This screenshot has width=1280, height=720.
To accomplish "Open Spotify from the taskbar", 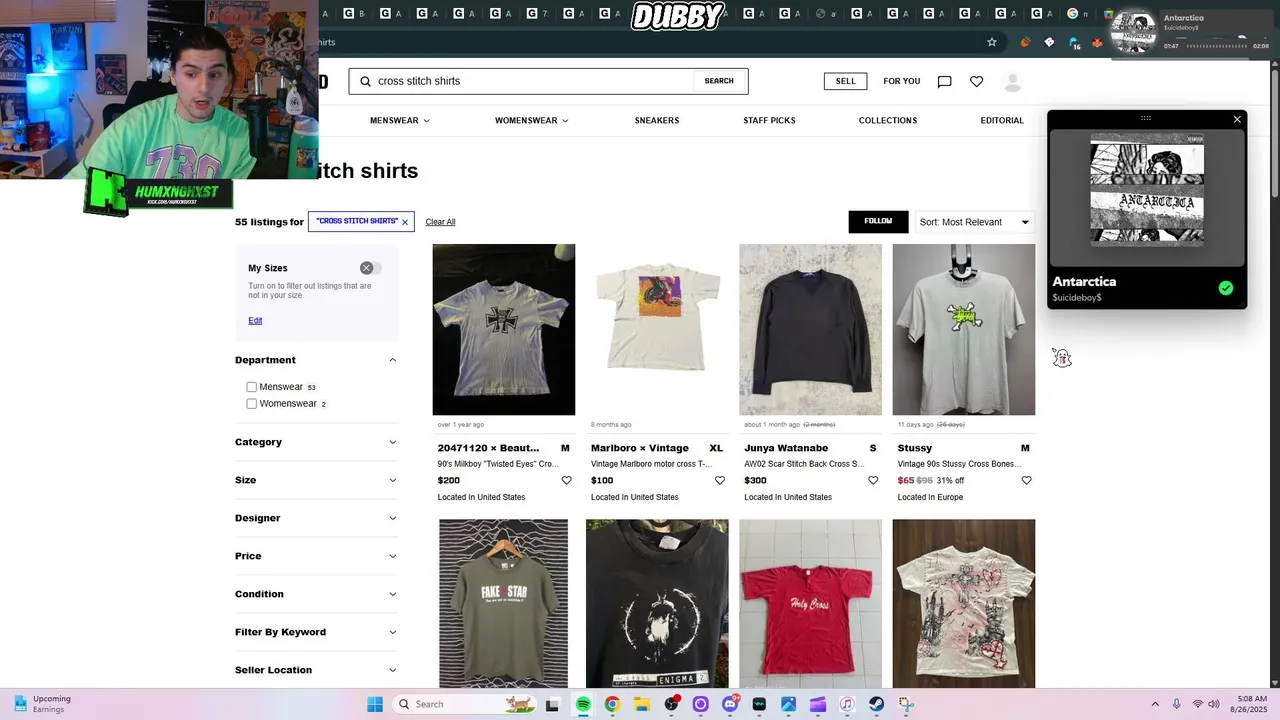I will [583, 704].
